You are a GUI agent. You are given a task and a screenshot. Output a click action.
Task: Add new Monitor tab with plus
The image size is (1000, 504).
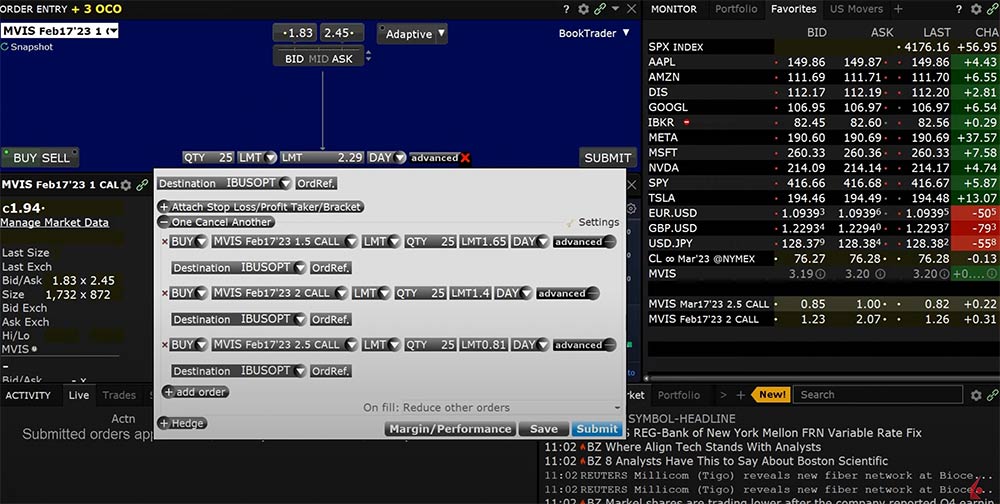coord(898,9)
